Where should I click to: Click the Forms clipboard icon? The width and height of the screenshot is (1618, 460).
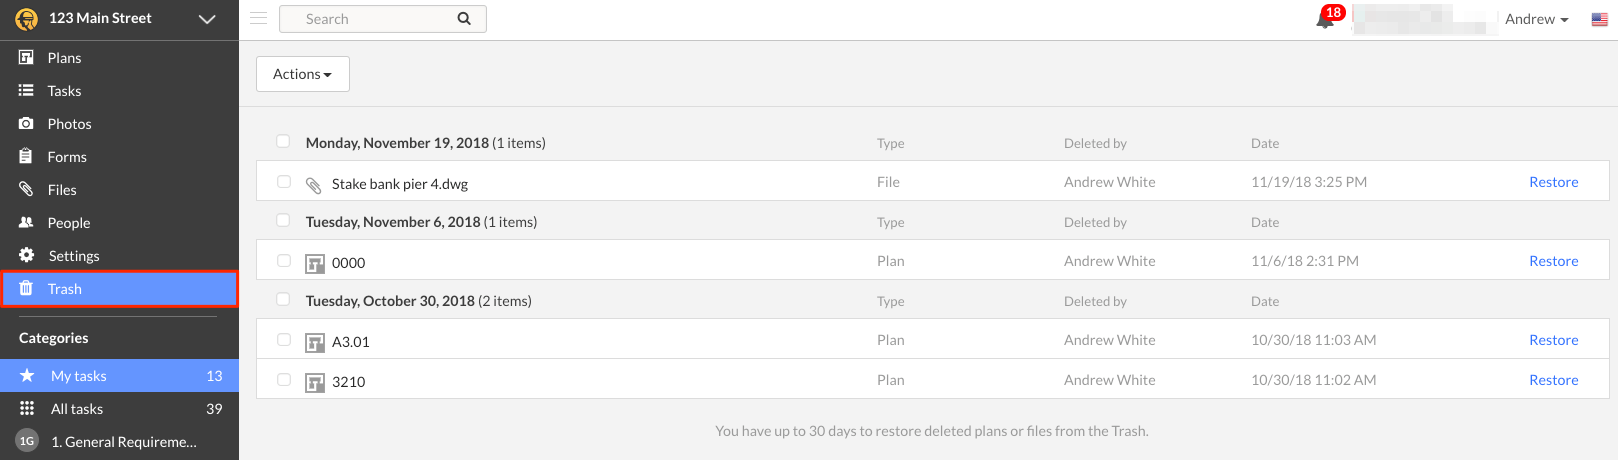pyautogui.click(x=26, y=156)
